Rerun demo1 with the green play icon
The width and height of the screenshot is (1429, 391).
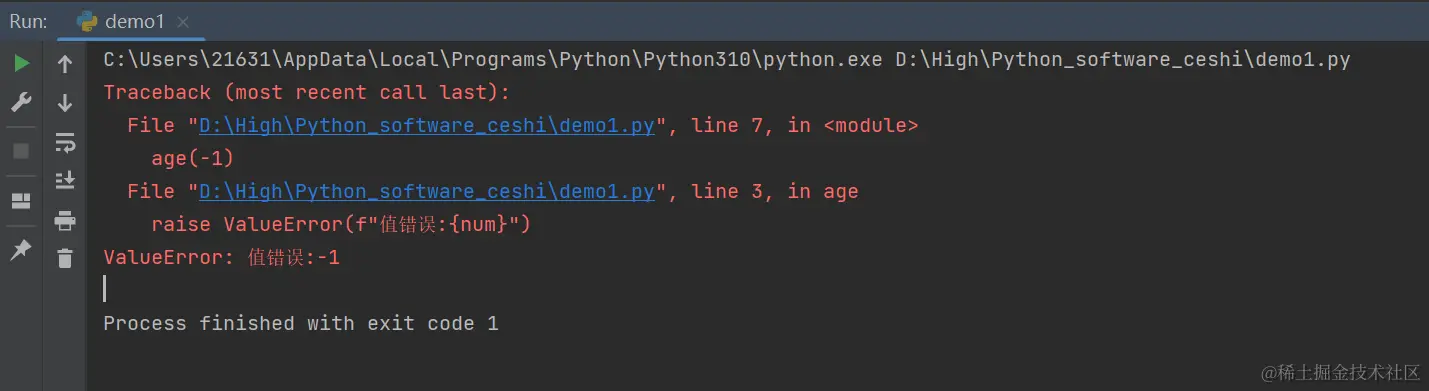21,64
